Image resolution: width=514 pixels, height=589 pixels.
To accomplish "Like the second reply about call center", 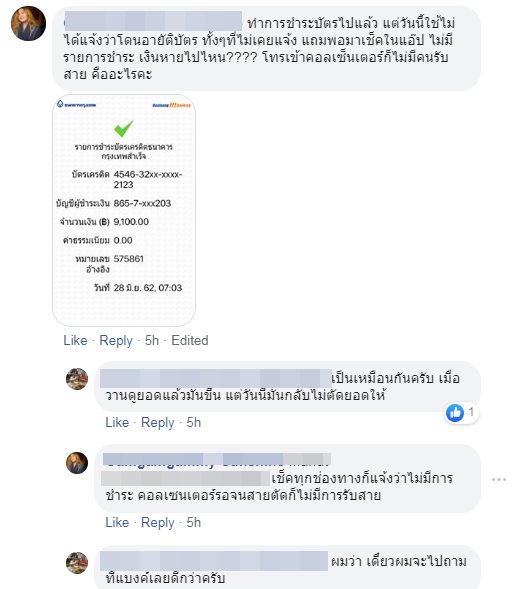I will [117, 522].
